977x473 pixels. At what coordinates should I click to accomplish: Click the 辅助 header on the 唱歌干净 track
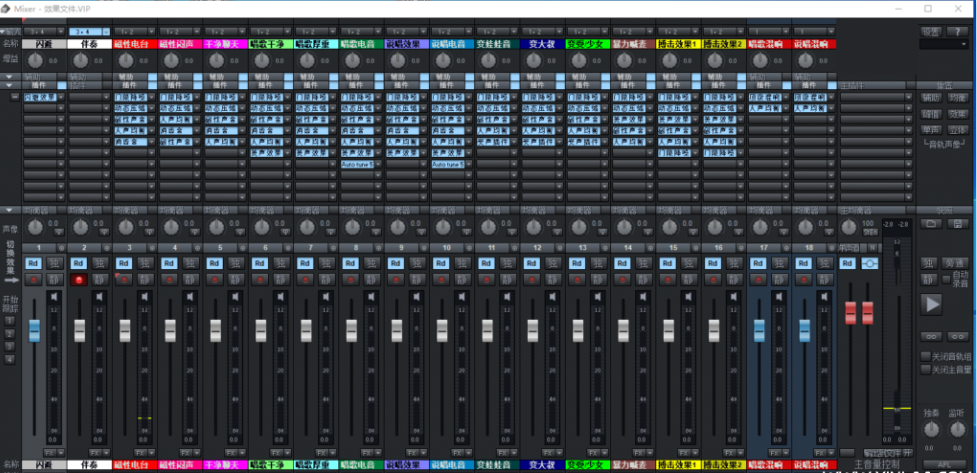(x=262, y=76)
